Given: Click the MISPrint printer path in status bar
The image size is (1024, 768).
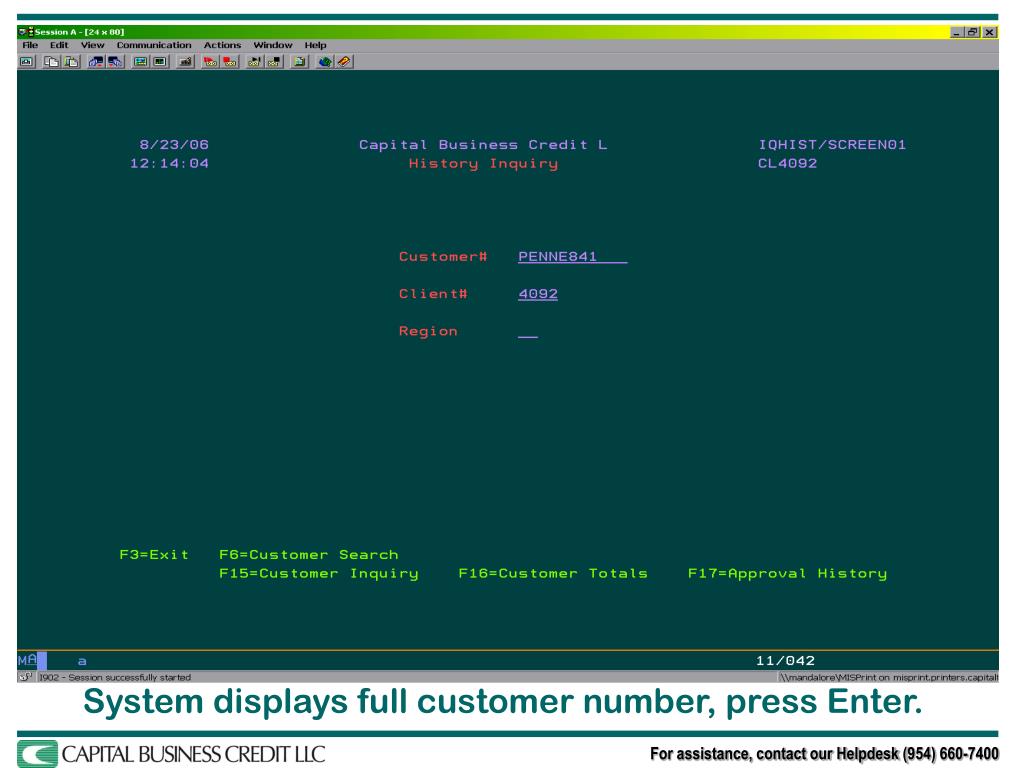Looking at the screenshot, I should point(889,677).
